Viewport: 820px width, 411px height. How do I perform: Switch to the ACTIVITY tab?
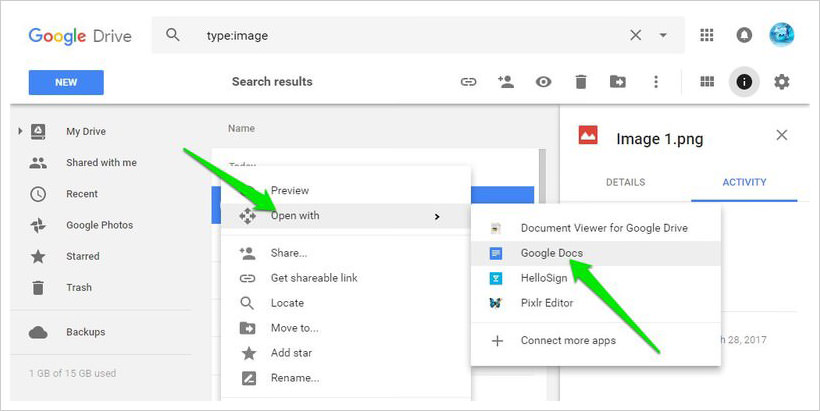[x=744, y=182]
